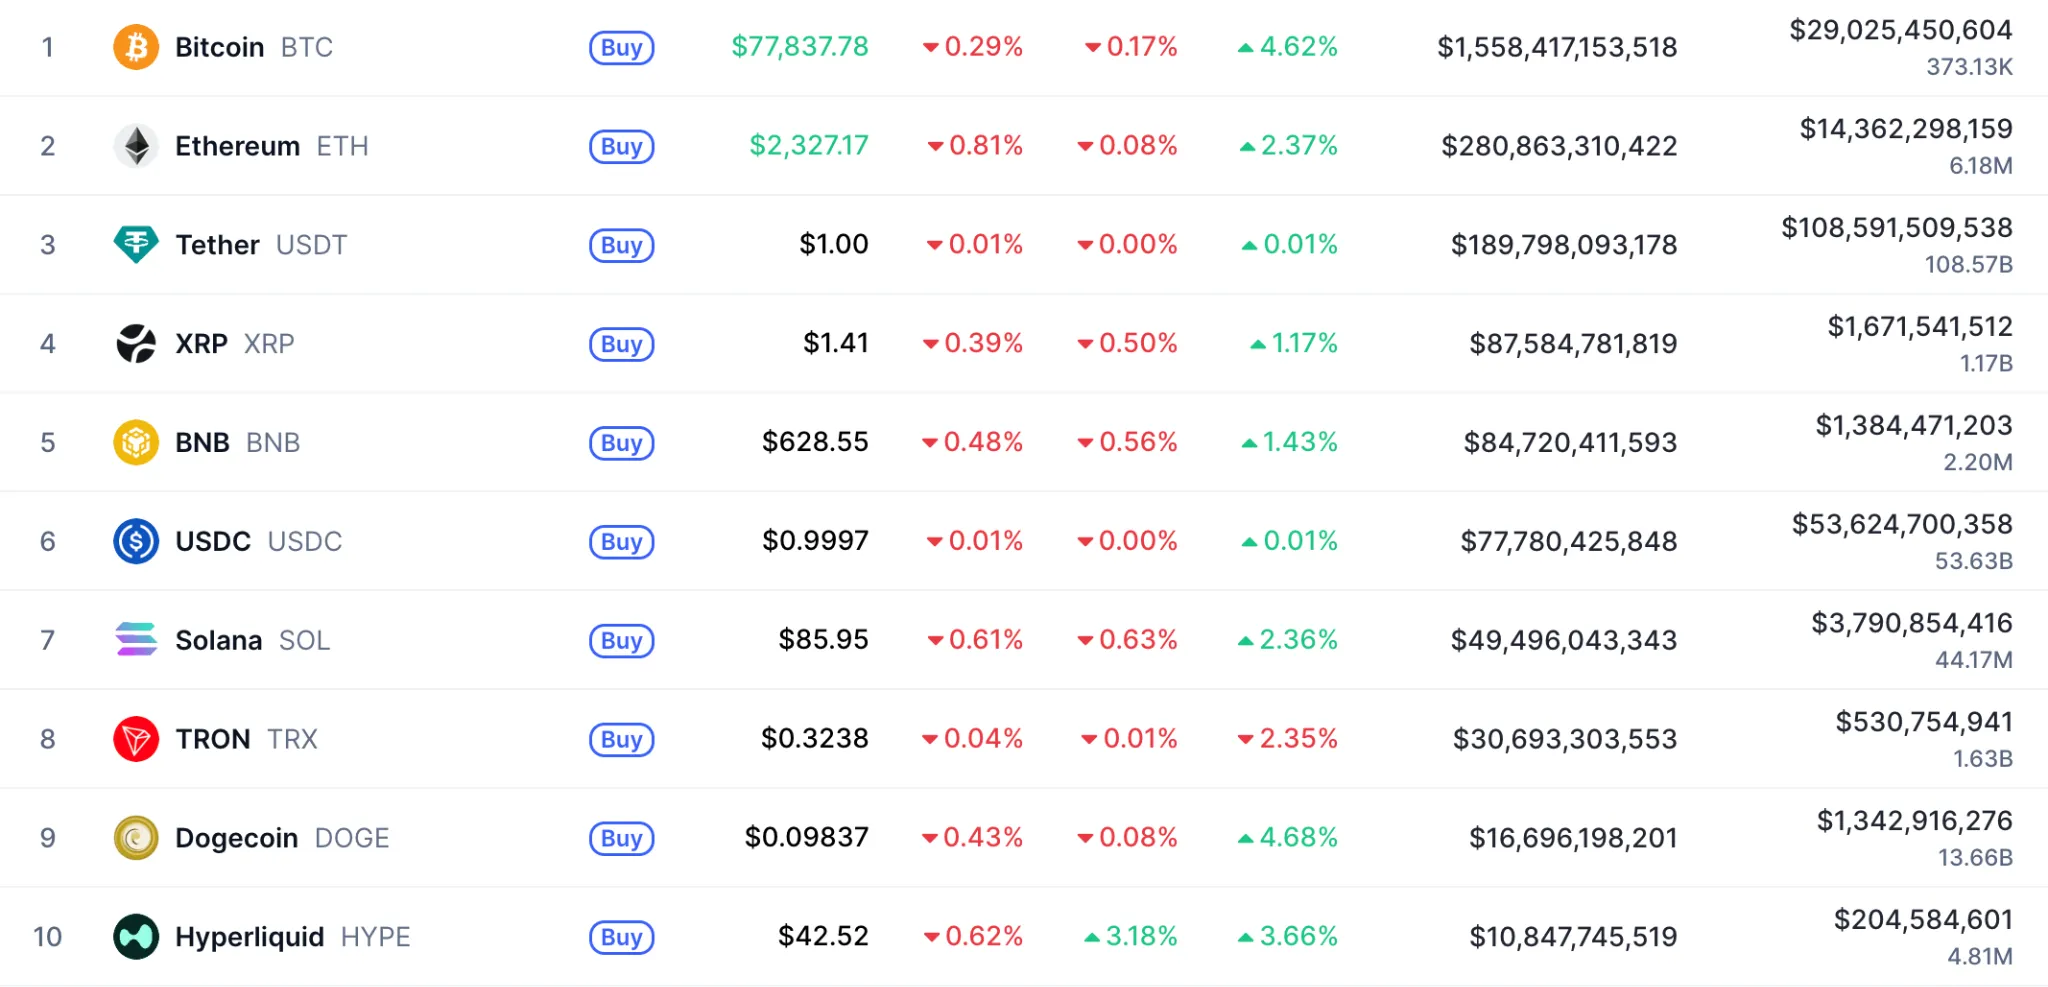Click the Buy button for Hyperliquid
Image resolution: width=2048 pixels, height=987 pixels.
pyautogui.click(x=621, y=938)
